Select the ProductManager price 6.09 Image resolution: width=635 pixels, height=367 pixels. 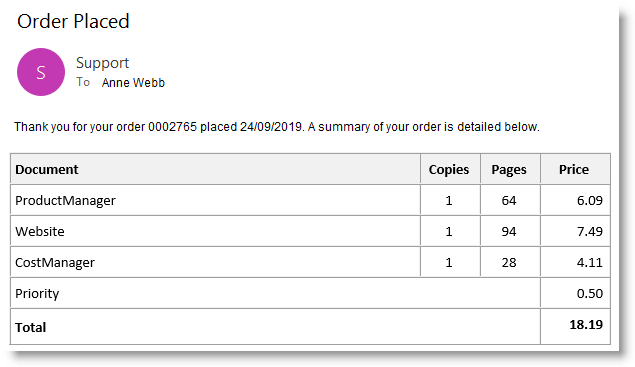[x=590, y=200]
